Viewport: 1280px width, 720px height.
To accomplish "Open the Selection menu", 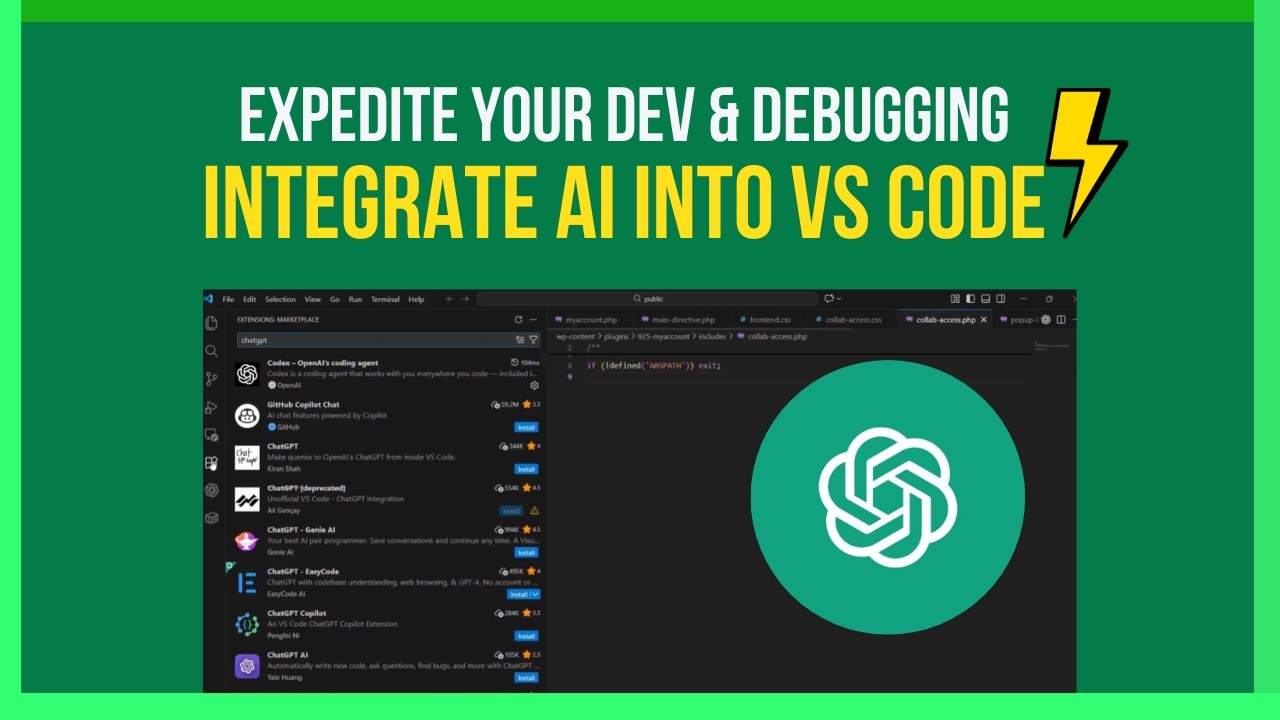I will (x=280, y=299).
